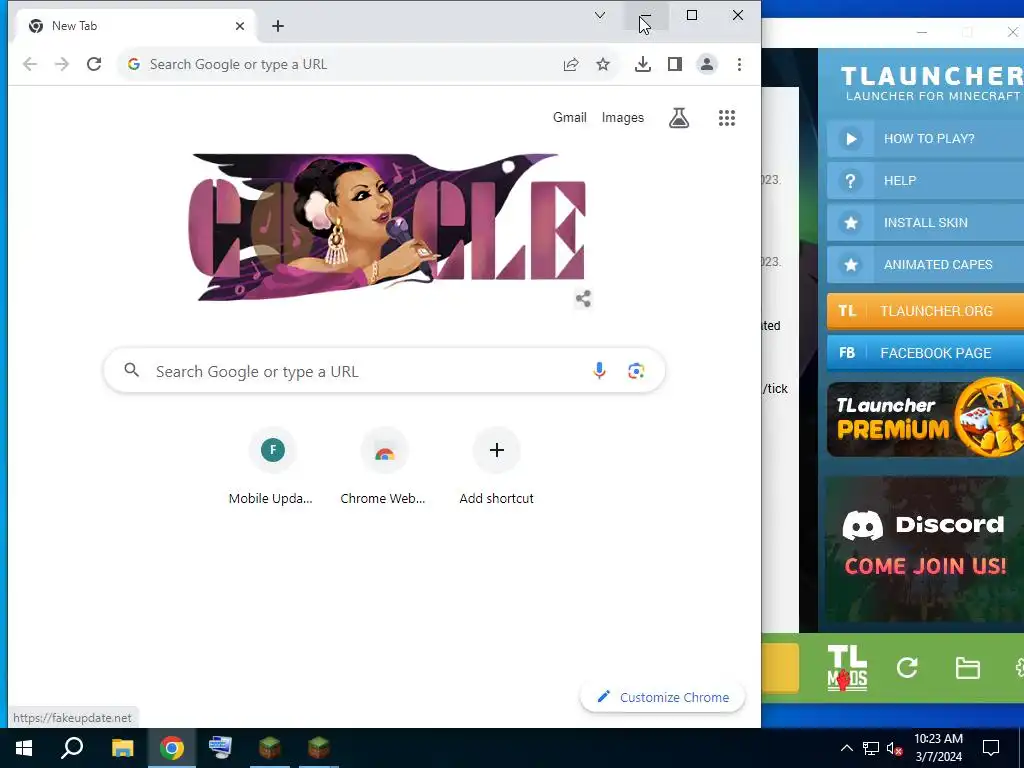Reload the page in Chrome
This screenshot has width=1024, height=768.
pyautogui.click(x=94, y=64)
